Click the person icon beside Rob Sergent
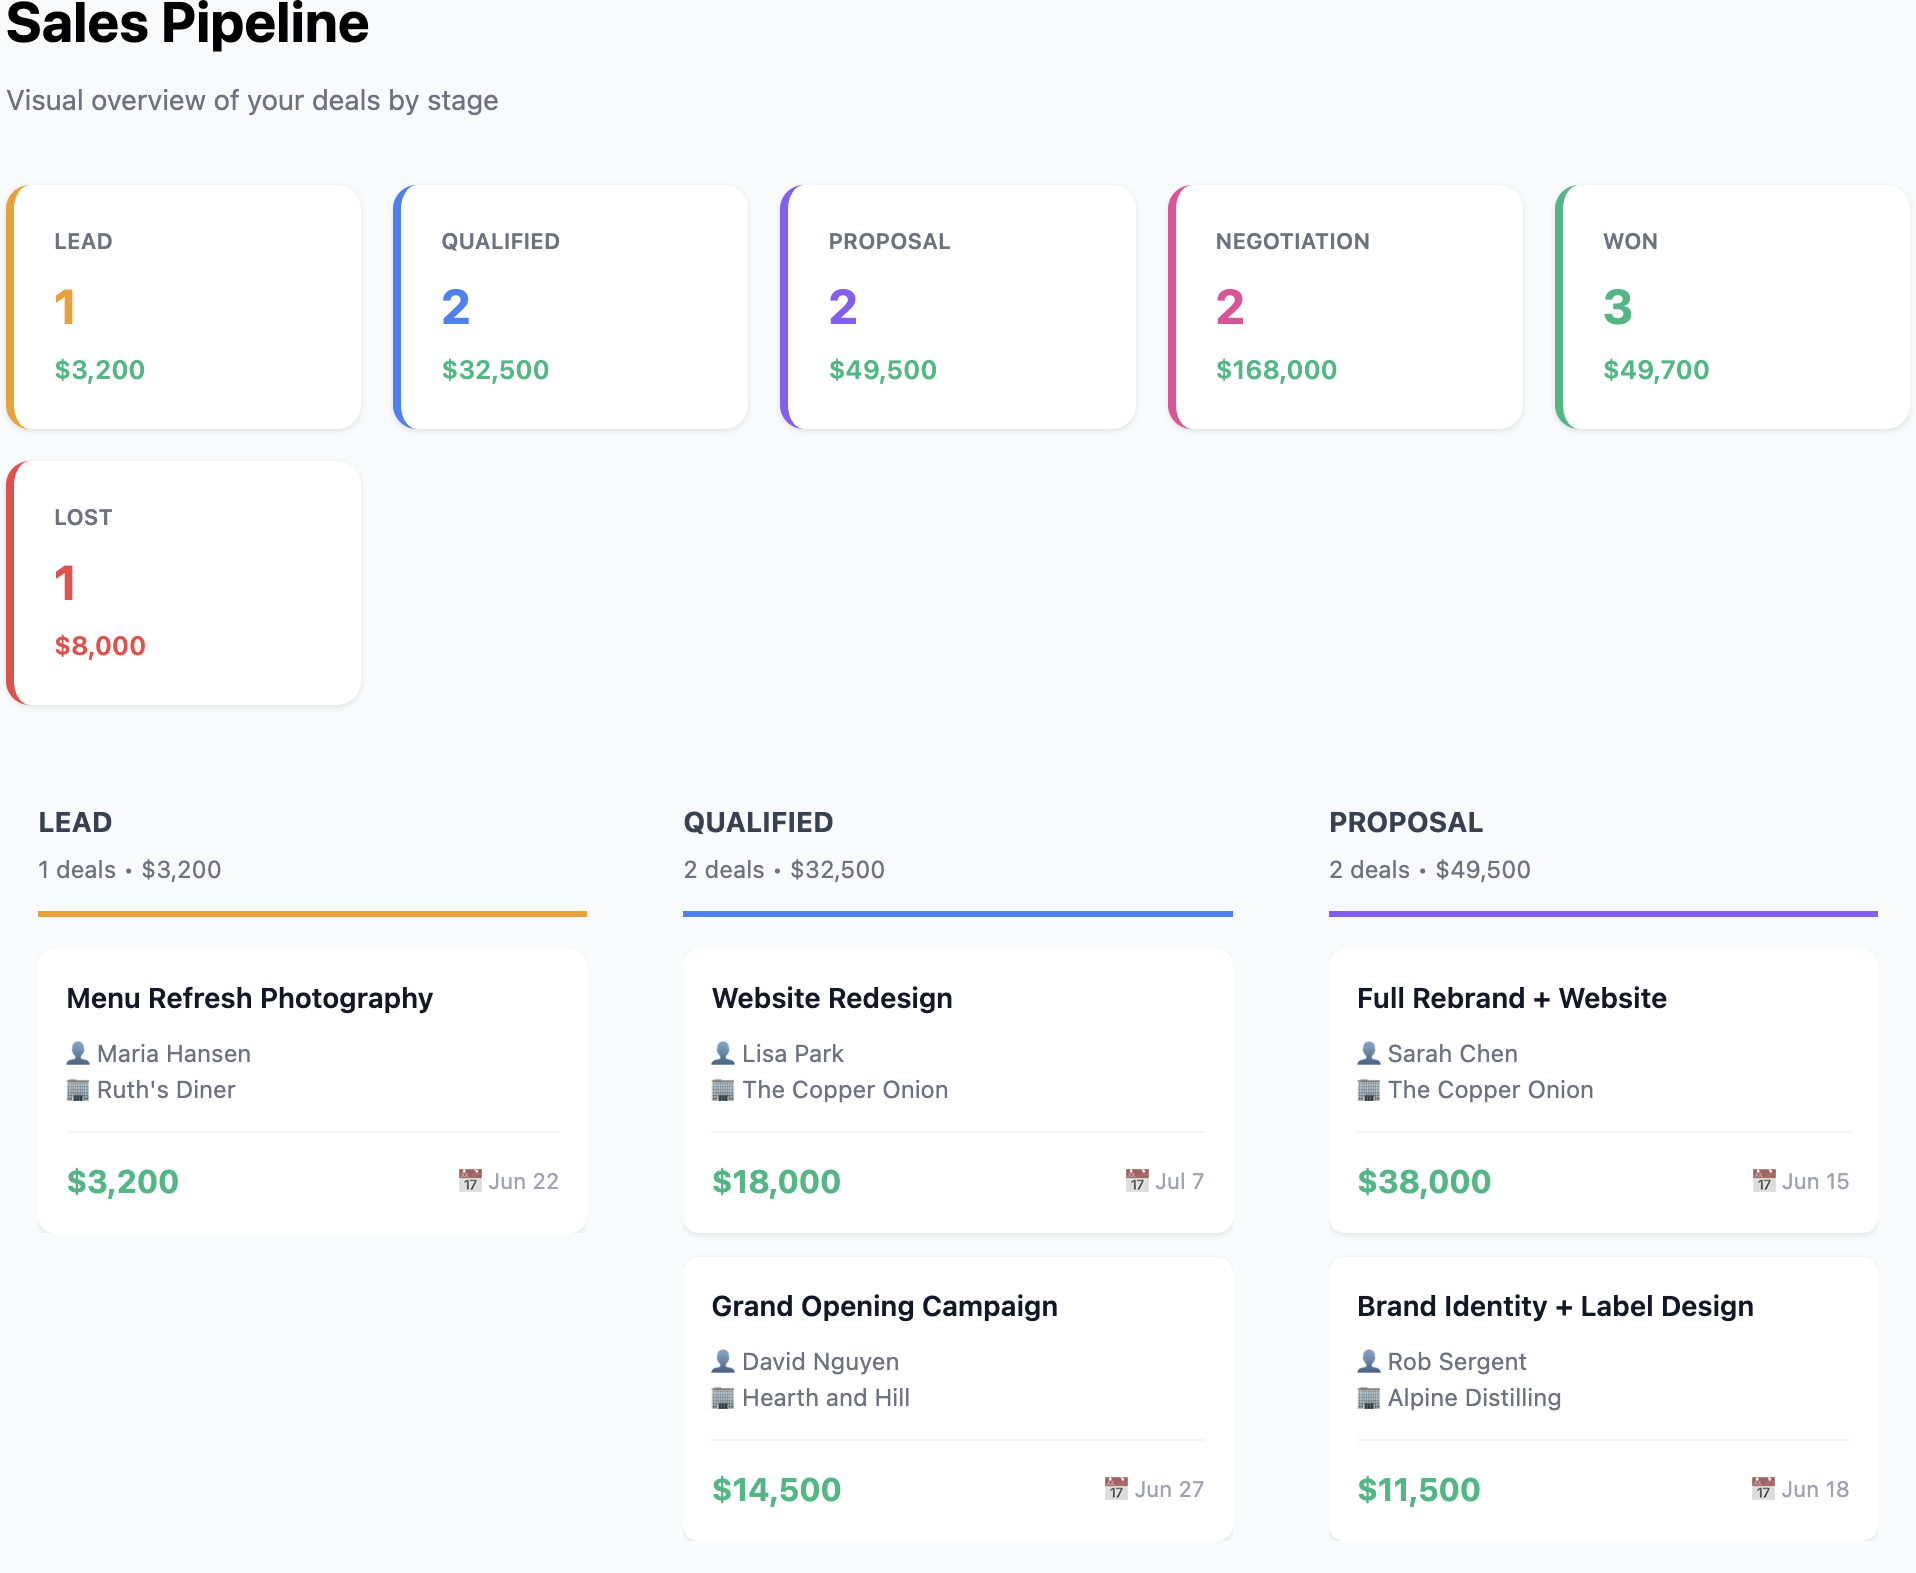Viewport: 1916px width, 1573px height. [1369, 1361]
